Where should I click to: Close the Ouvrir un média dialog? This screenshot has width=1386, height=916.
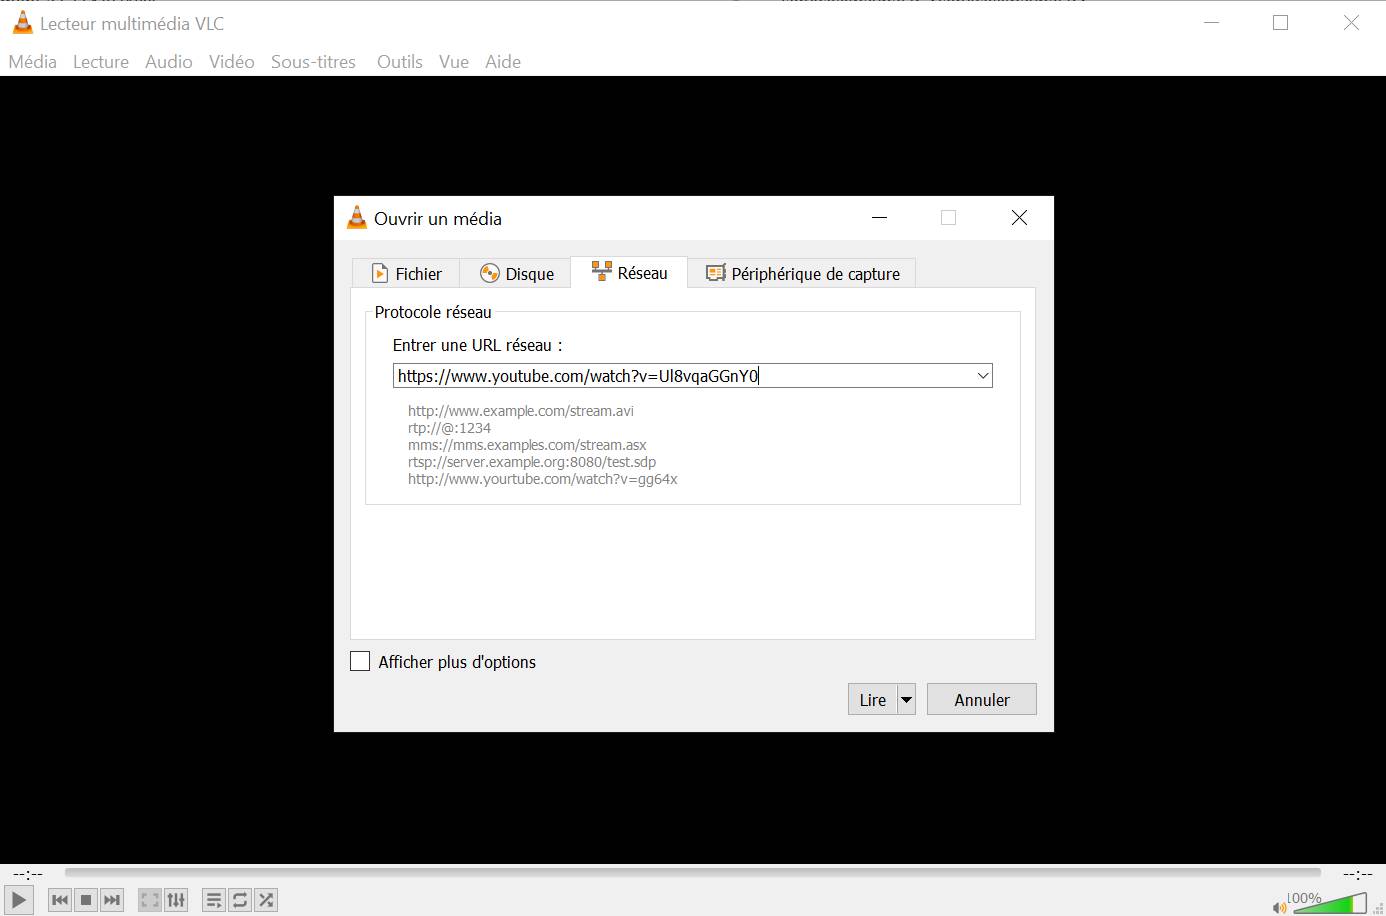pyautogui.click(x=1019, y=218)
